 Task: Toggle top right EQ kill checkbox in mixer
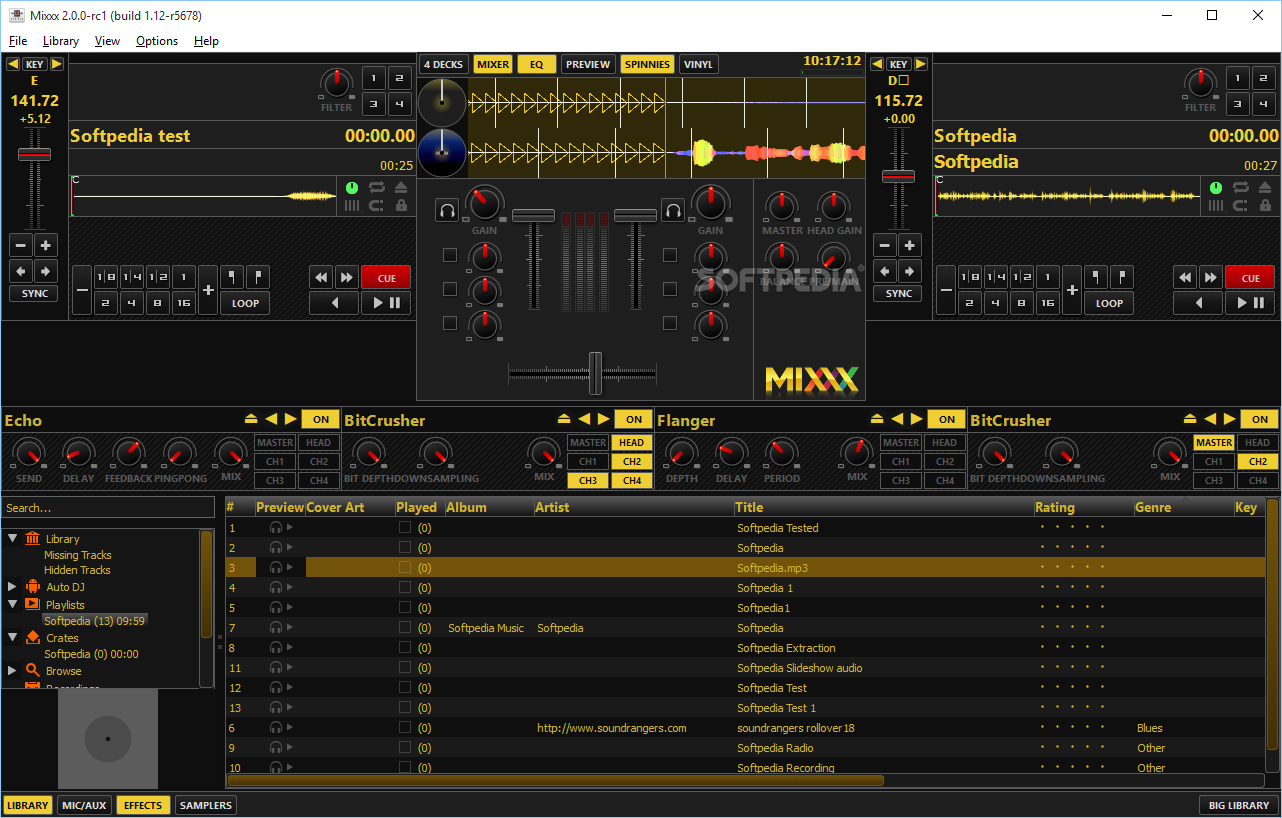(669, 255)
